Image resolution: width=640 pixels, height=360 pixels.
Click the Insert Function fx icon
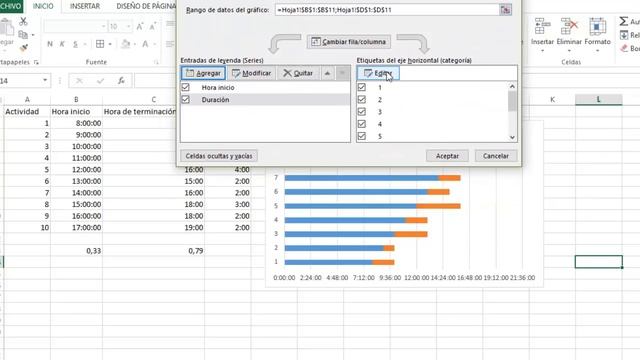click(121, 81)
